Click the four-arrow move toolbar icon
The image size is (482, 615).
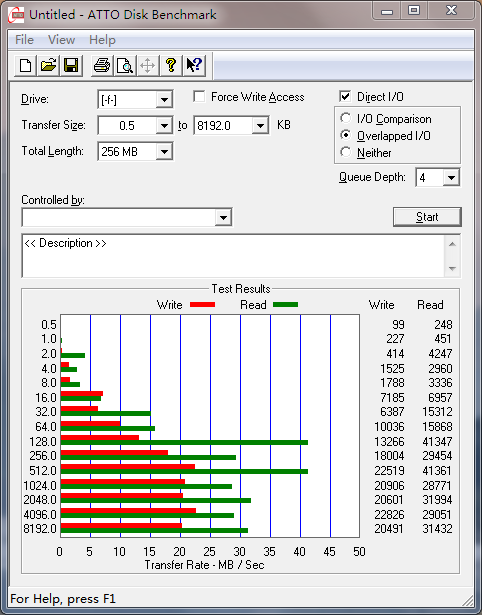[x=147, y=65]
